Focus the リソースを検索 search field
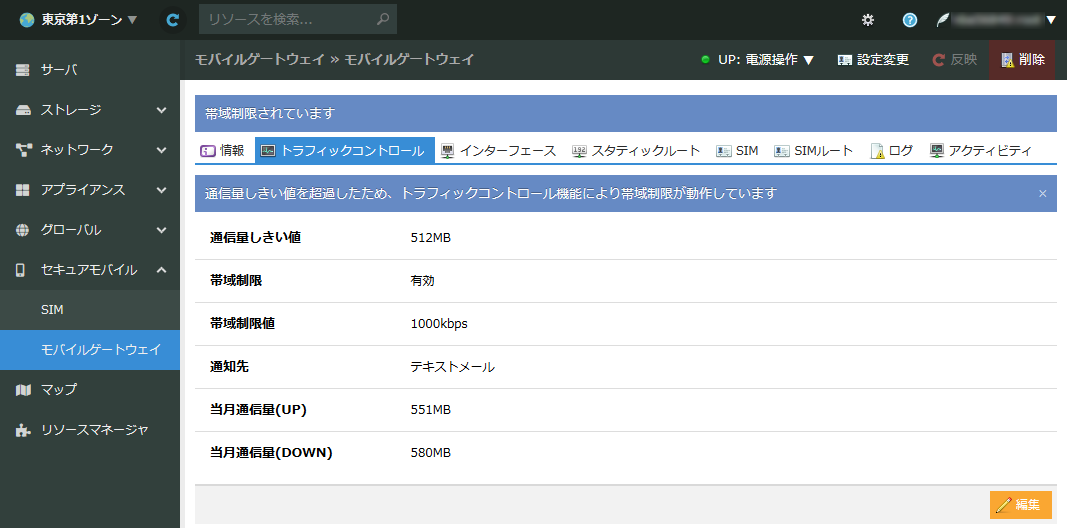 click(297, 20)
